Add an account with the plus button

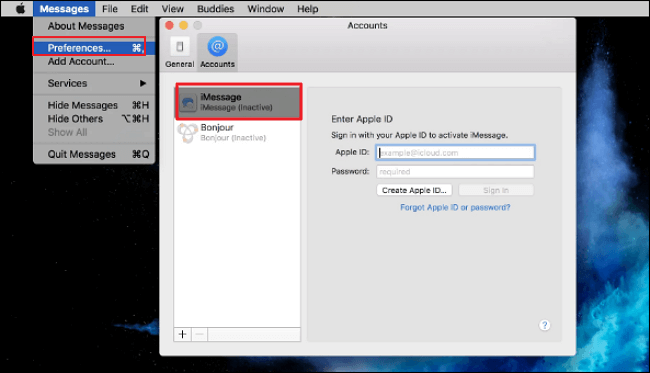[182, 334]
